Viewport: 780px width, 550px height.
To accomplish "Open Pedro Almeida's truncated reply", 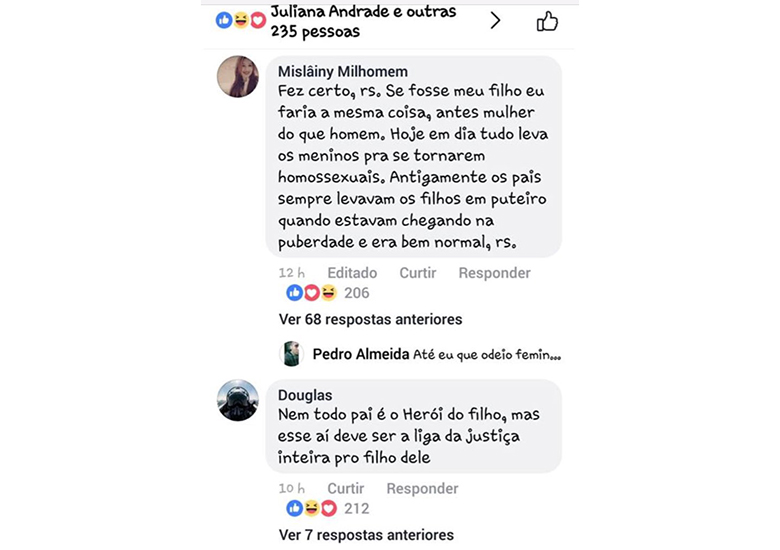I will (437, 354).
